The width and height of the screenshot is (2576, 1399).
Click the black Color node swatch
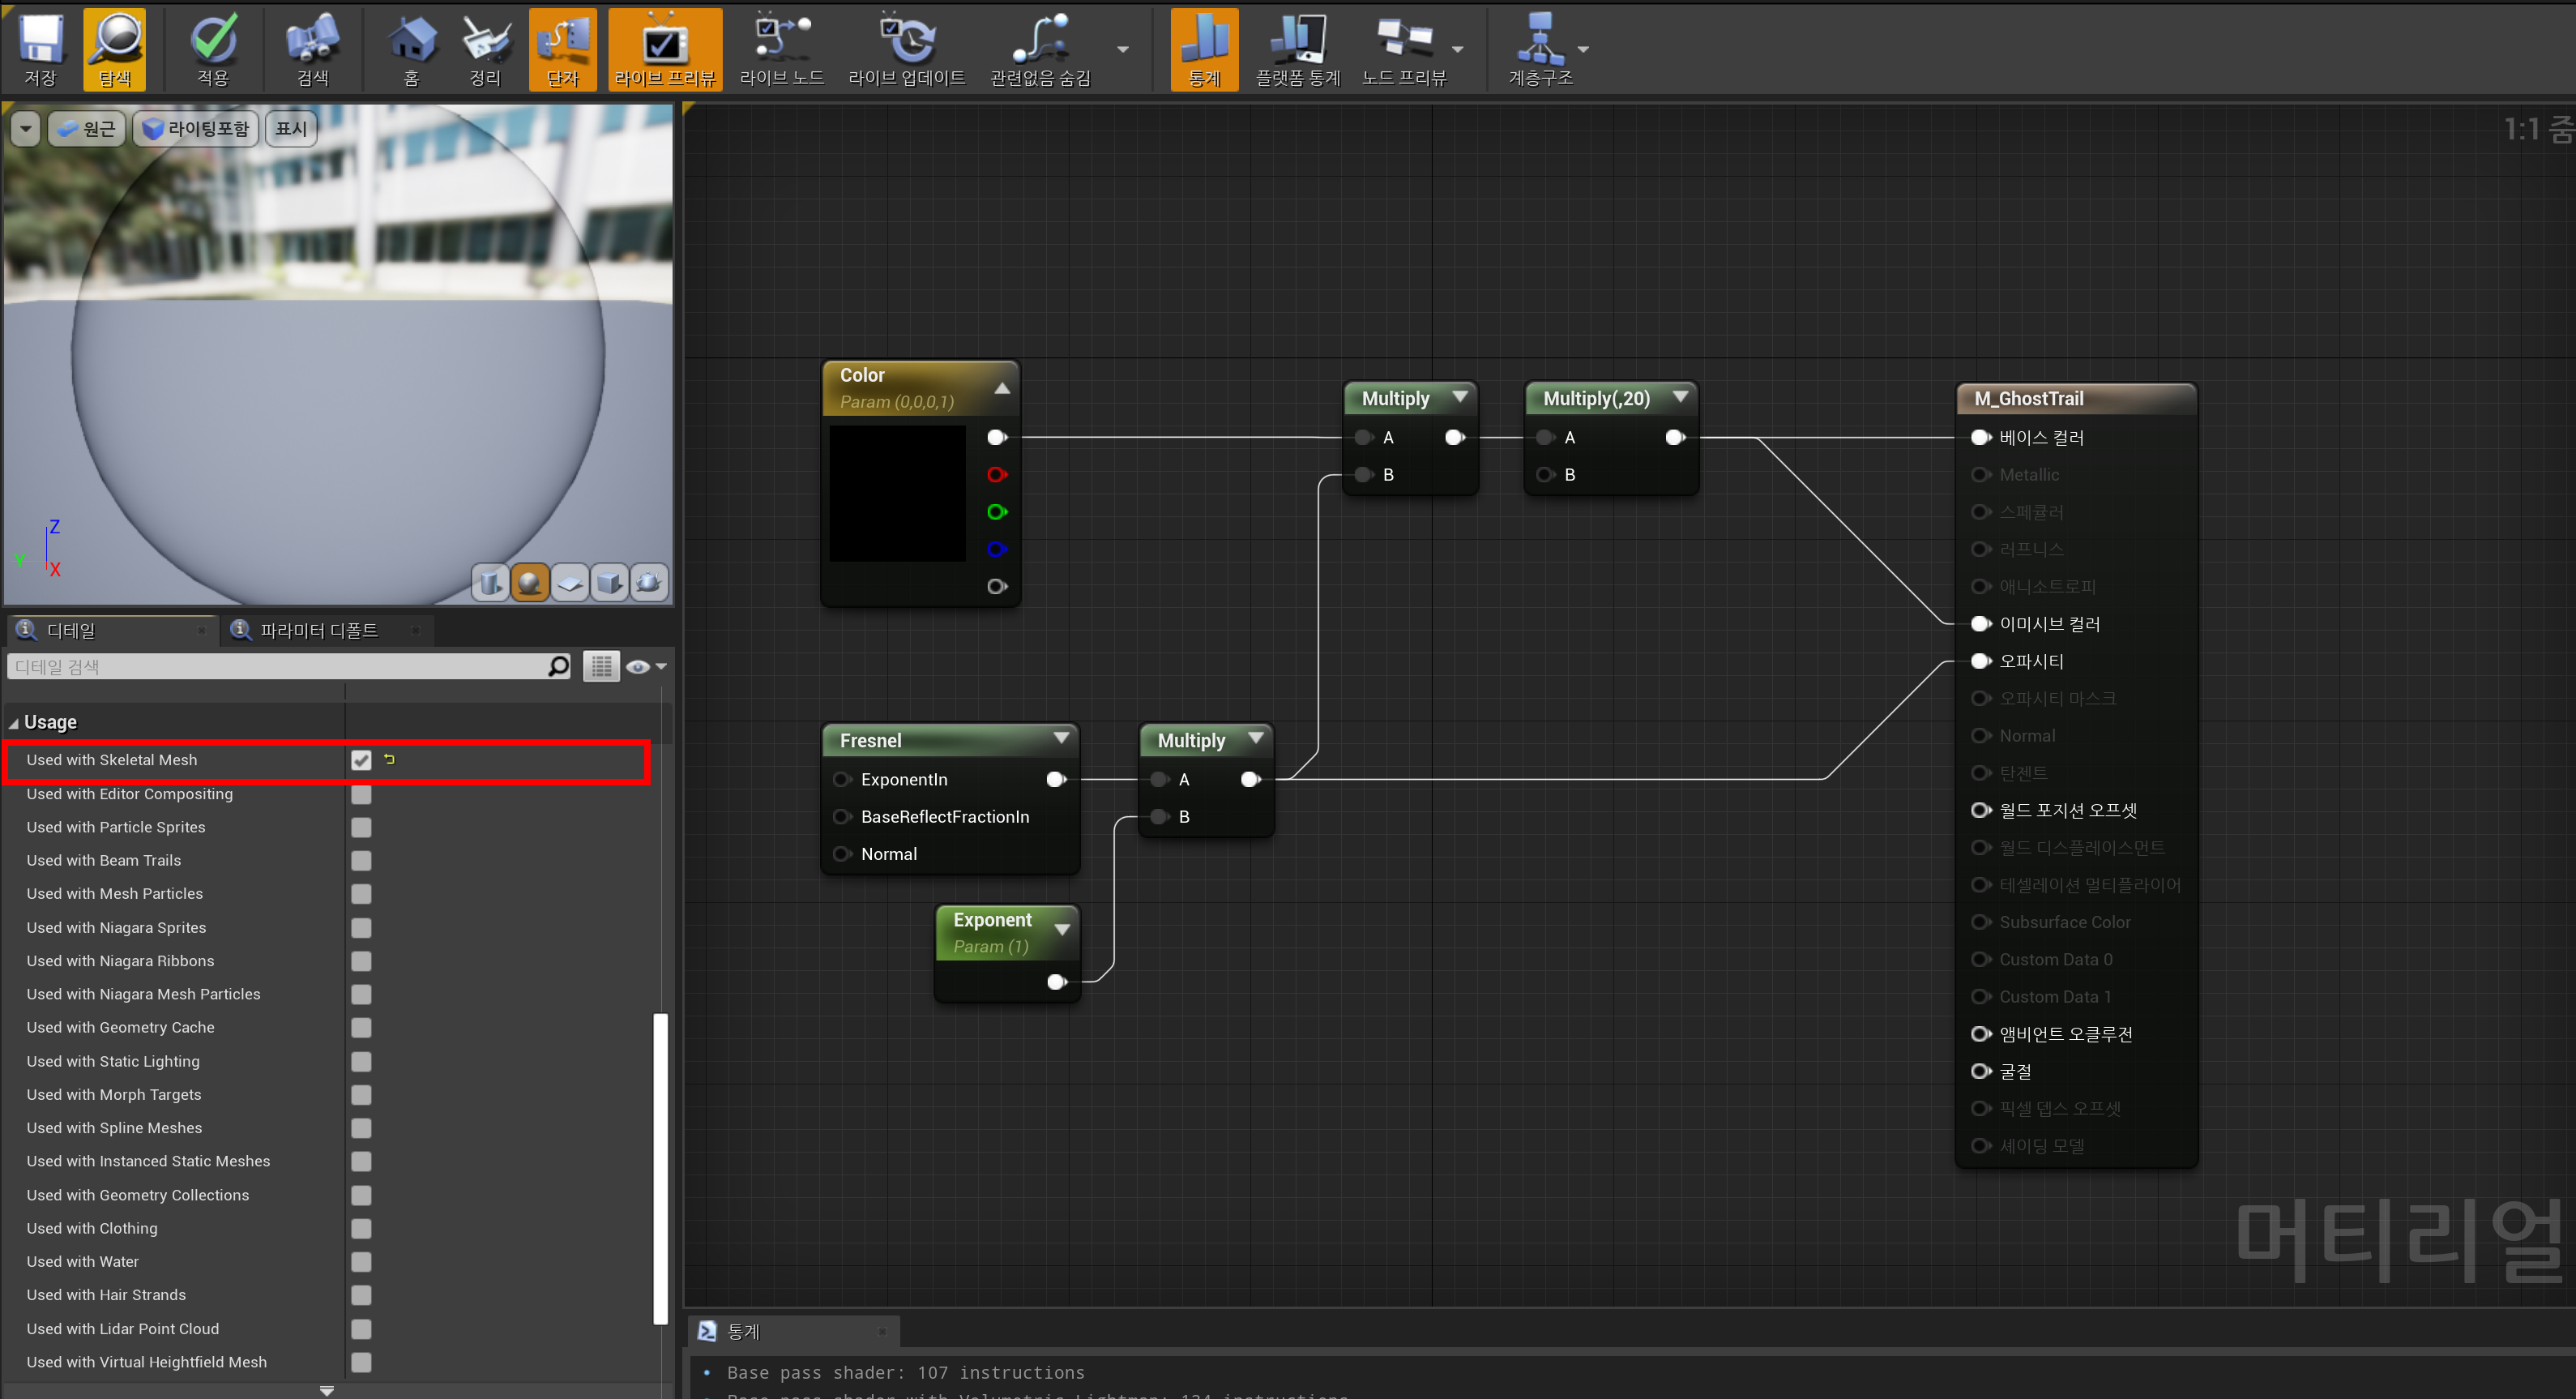pyautogui.click(x=897, y=493)
